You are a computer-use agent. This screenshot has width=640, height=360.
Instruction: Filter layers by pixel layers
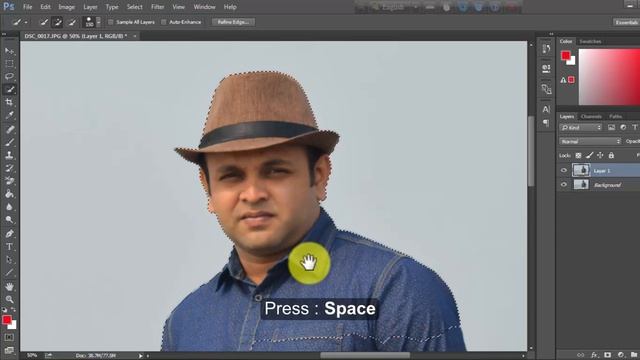pyautogui.click(x=611, y=128)
